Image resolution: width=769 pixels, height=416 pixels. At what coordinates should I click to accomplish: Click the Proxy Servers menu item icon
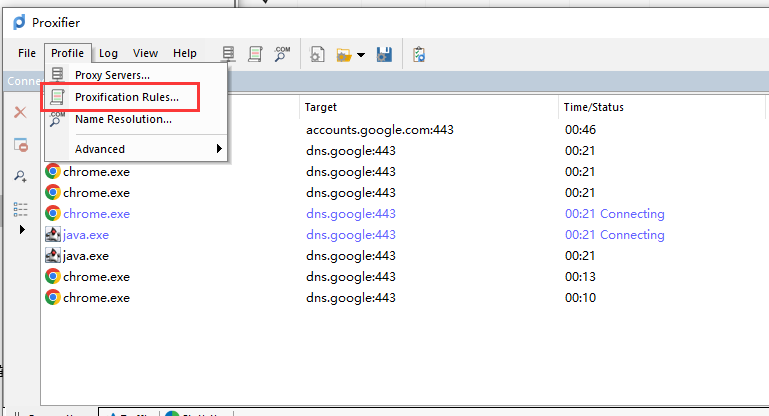click(57, 75)
